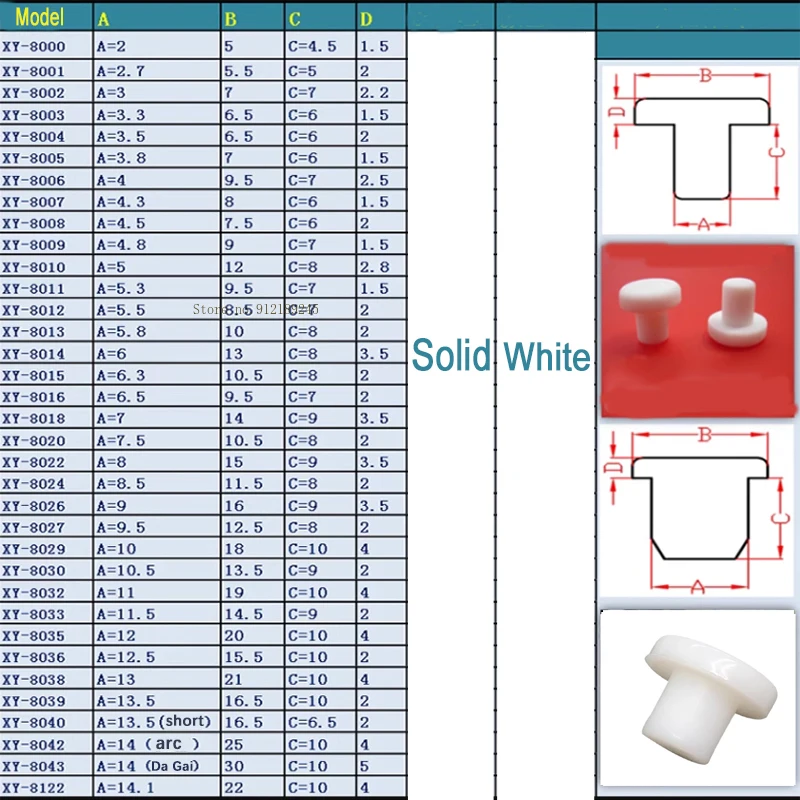Select the "A=14.1" cell
Viewport: 800px width, 800px height.
[157, 787]
